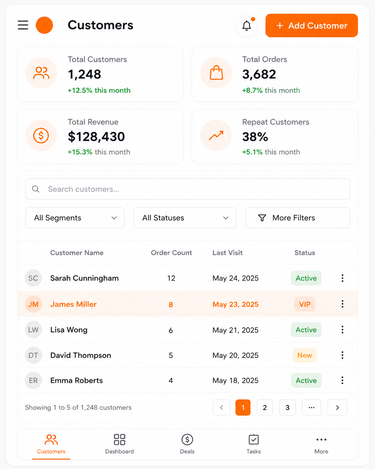Viewport: 375px width, 469px height.
Task: Sort by Order Count column header
Action: 171,253
